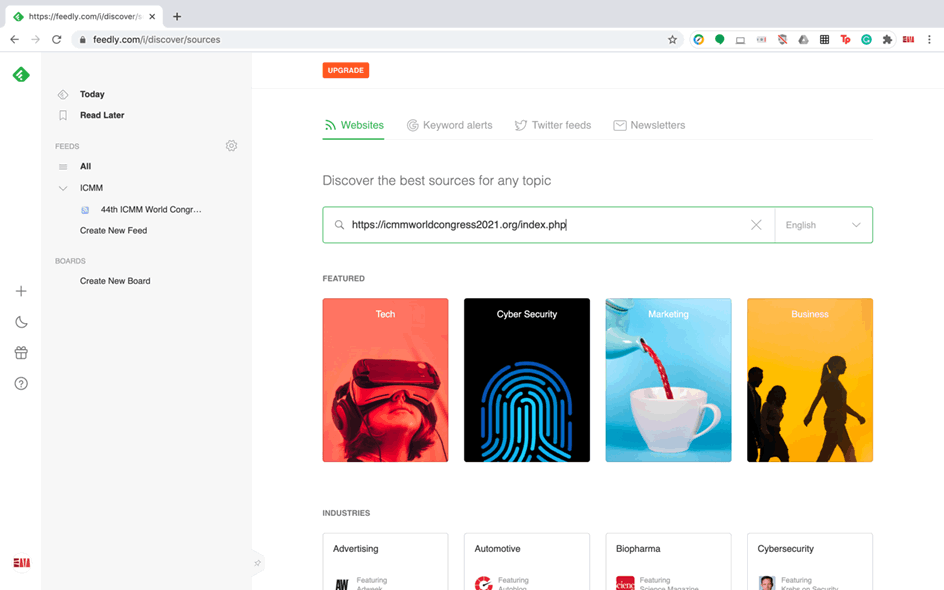Open the Read Later list
The height and width of the screenshot is (590, 944).
point(102,115)
